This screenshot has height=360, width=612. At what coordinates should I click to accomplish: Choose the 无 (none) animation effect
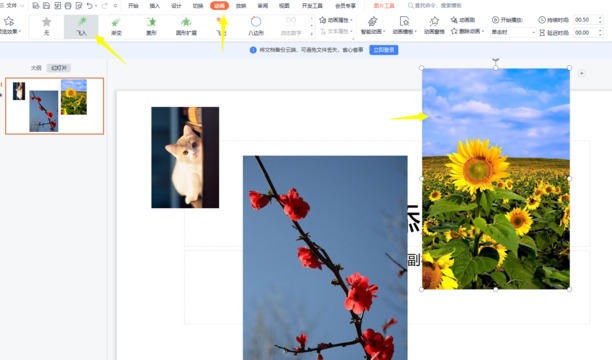(x=46, y=27)
